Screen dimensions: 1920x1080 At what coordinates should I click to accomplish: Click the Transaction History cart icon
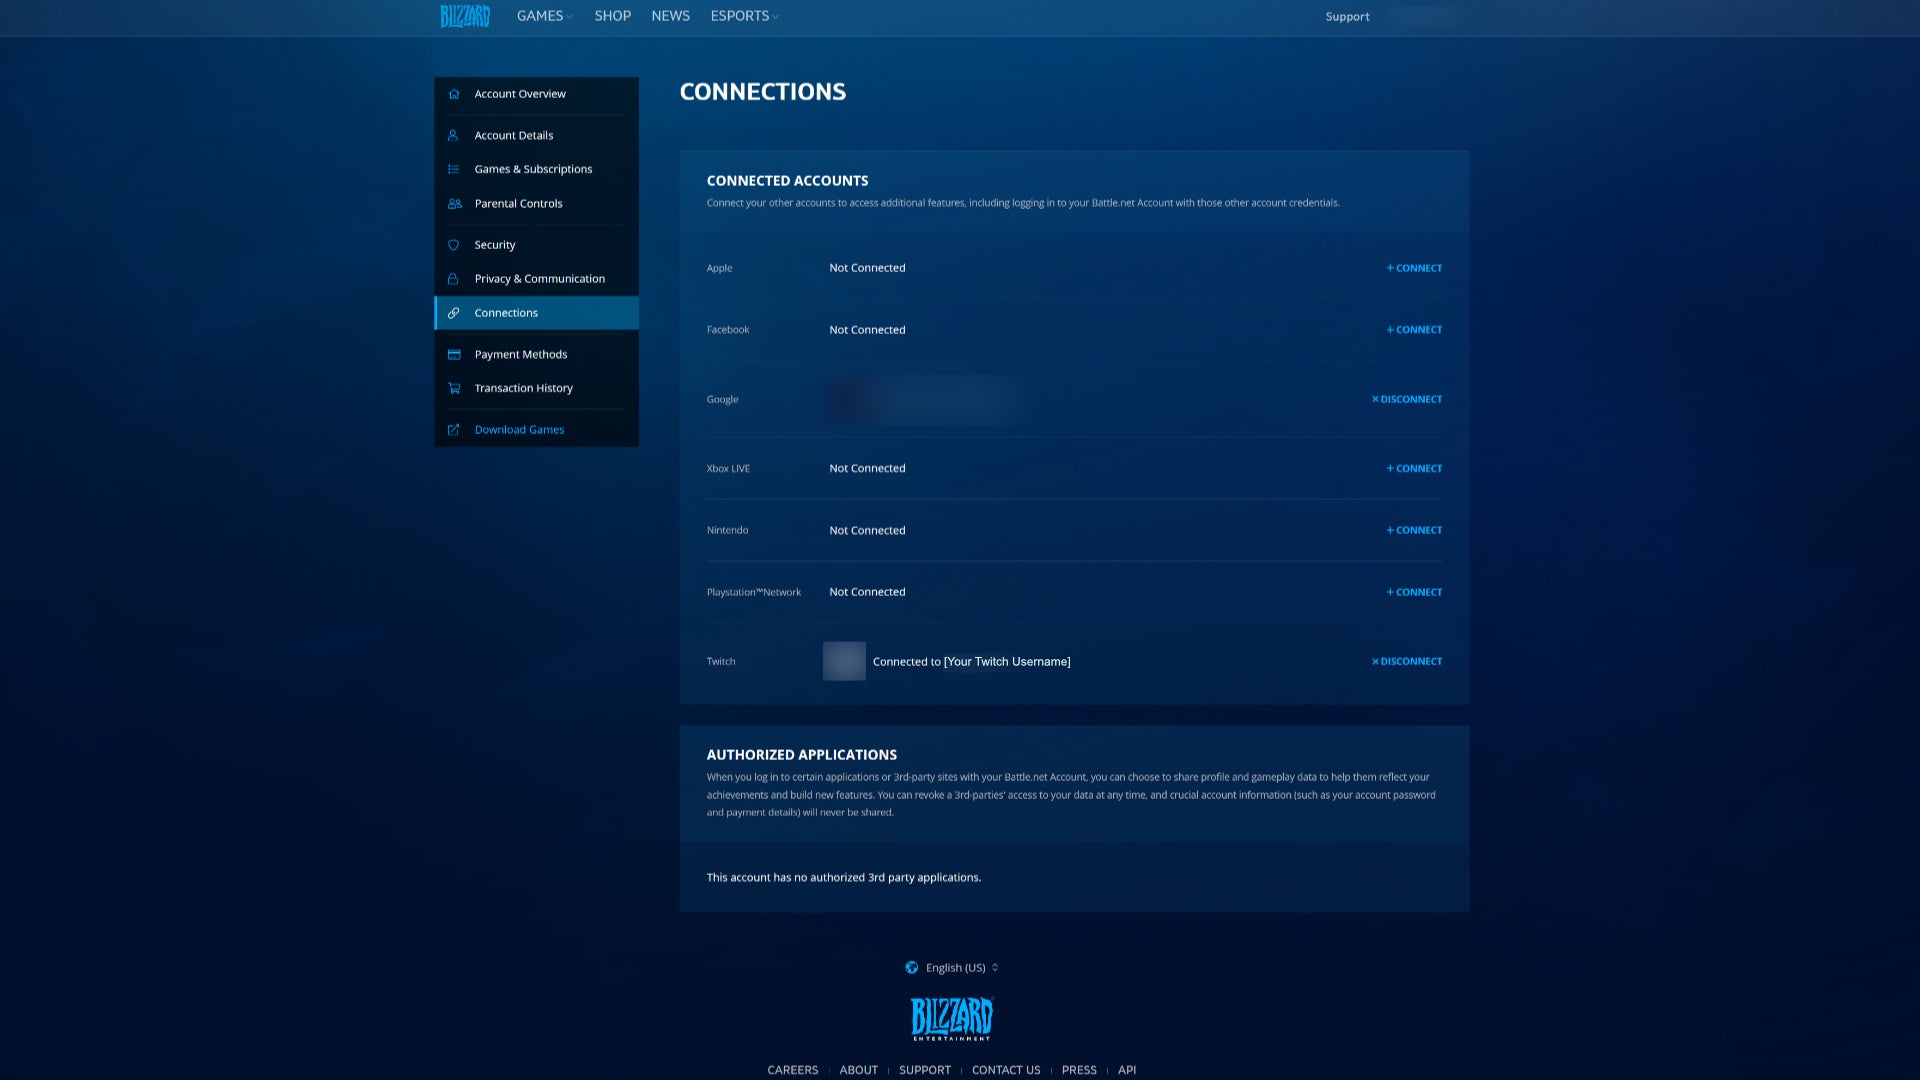[x=455, y=388]
